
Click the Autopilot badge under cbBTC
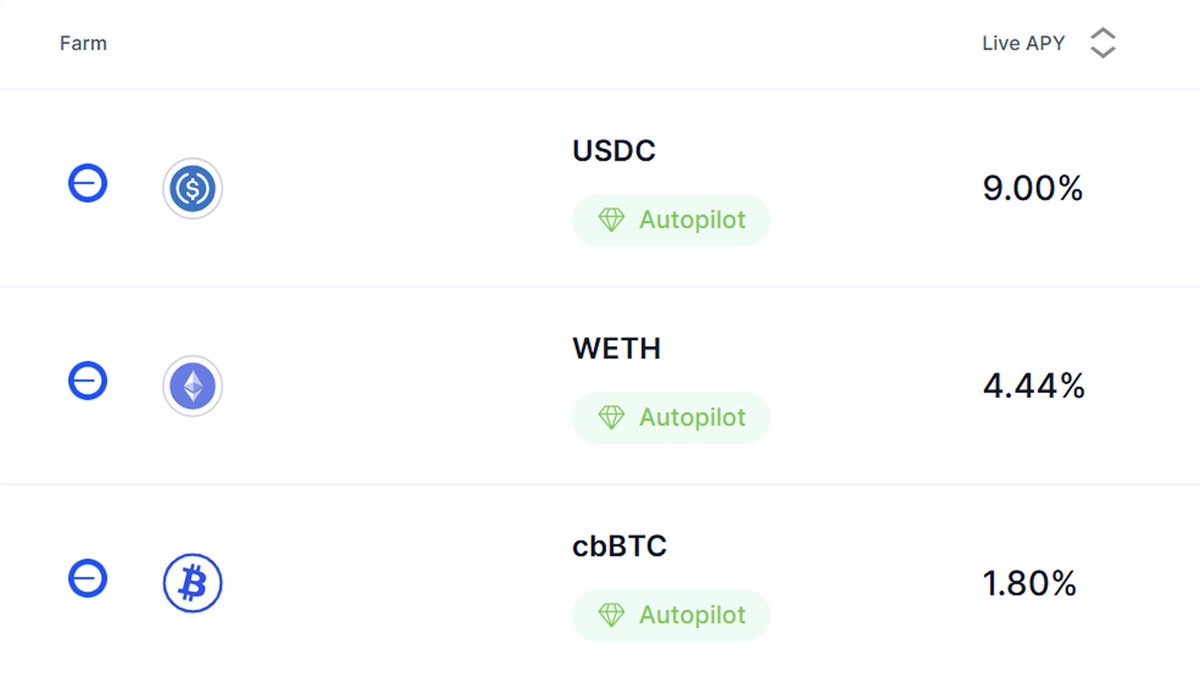pos(671,615)
